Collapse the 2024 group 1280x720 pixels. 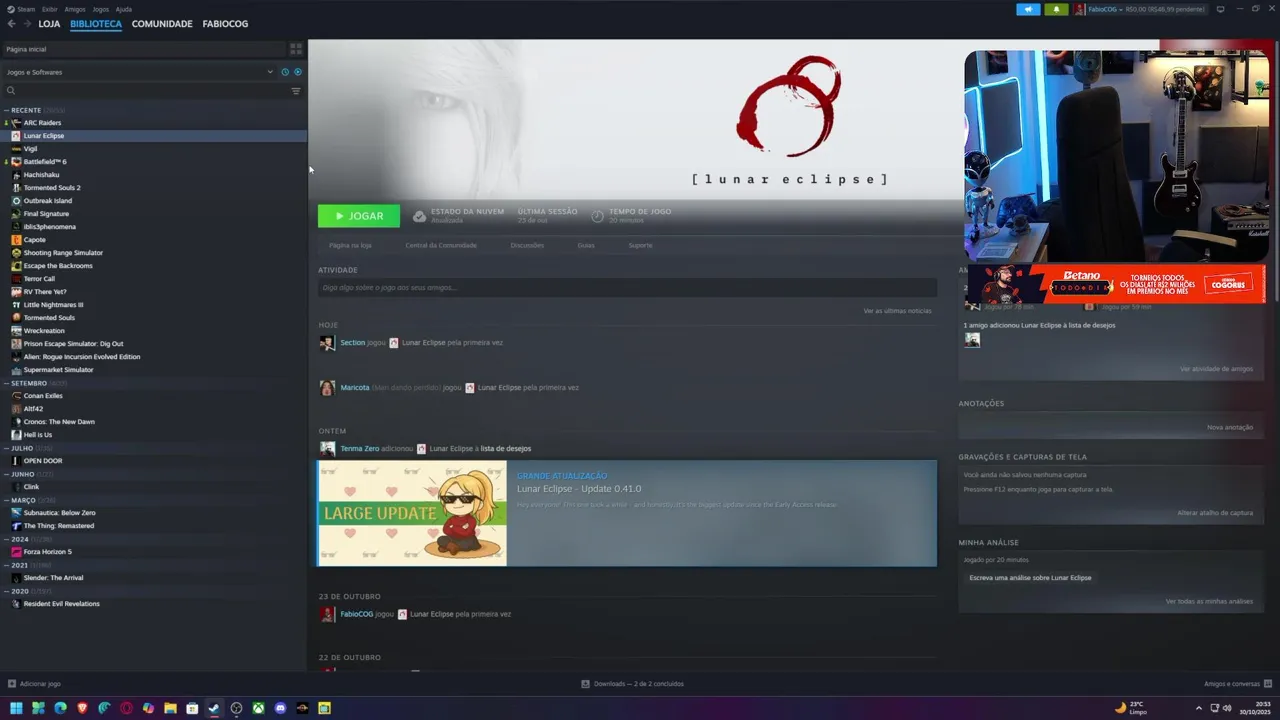click(x=6, y=539)
